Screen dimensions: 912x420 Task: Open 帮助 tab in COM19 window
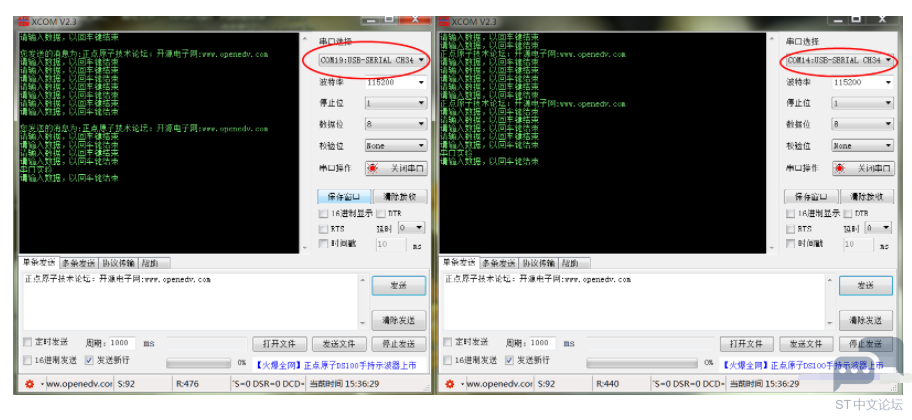tap(154, 263)
